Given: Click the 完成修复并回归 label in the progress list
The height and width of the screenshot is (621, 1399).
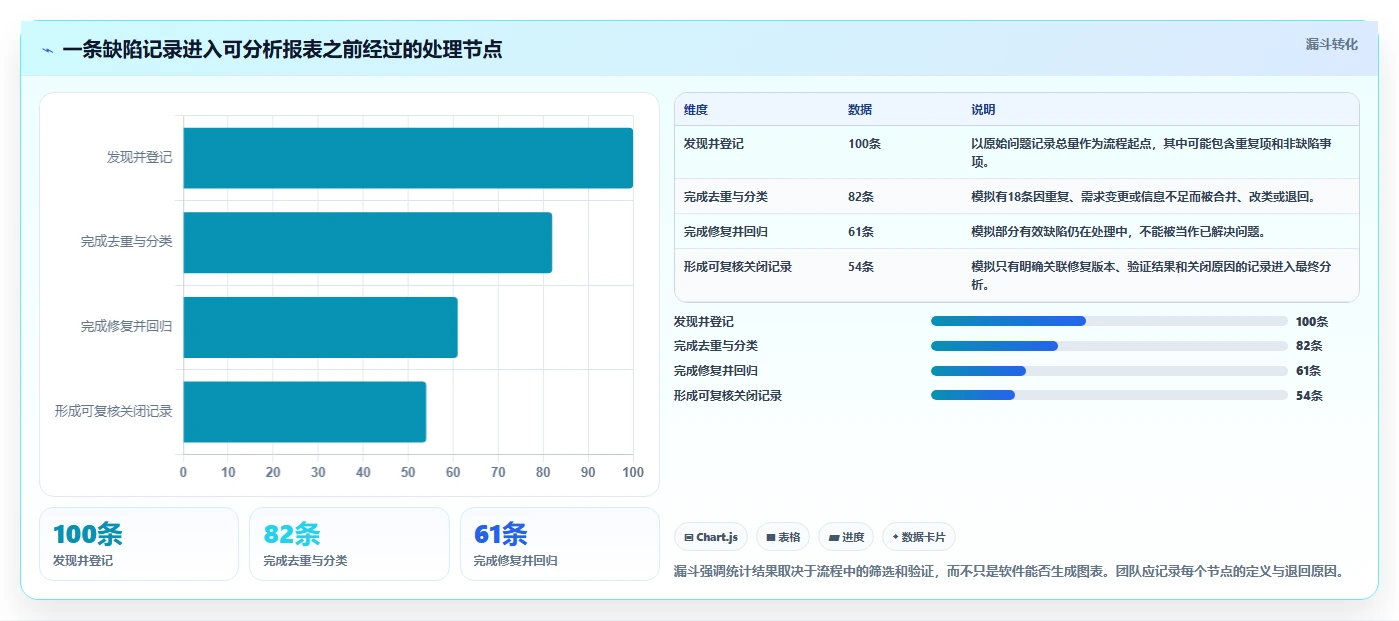Looking at the screenshot, I should click(x=716, y=371).
